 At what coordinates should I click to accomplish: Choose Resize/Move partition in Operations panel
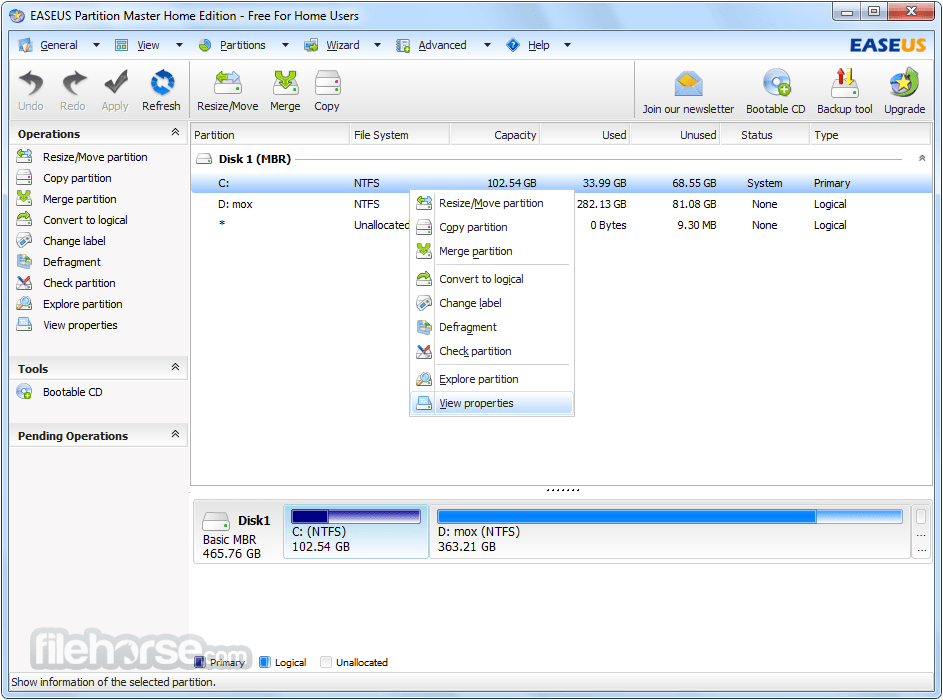[95, 157]
